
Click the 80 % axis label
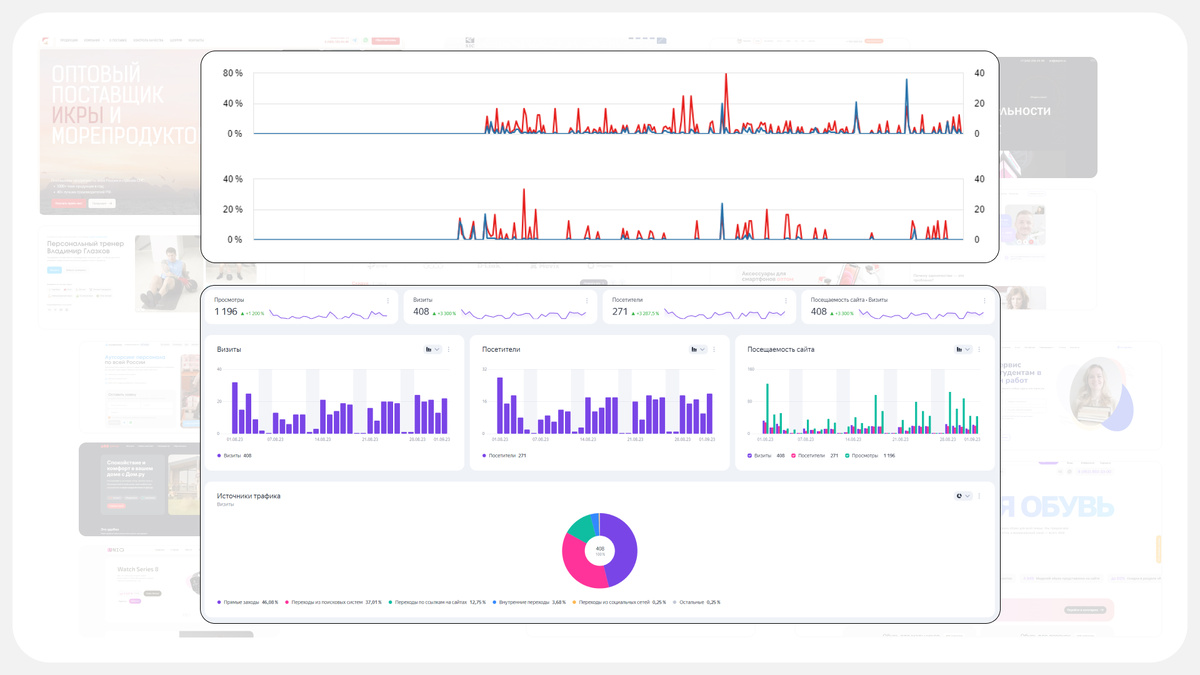pos(232,73)
